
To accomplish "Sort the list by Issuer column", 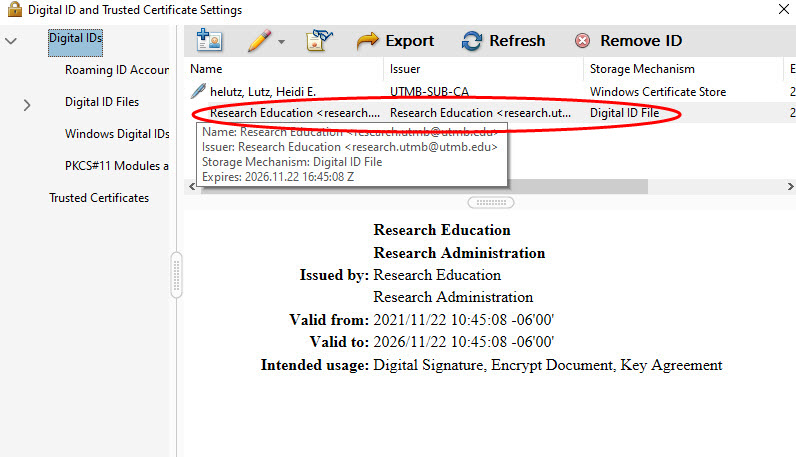I will point(483,69).
